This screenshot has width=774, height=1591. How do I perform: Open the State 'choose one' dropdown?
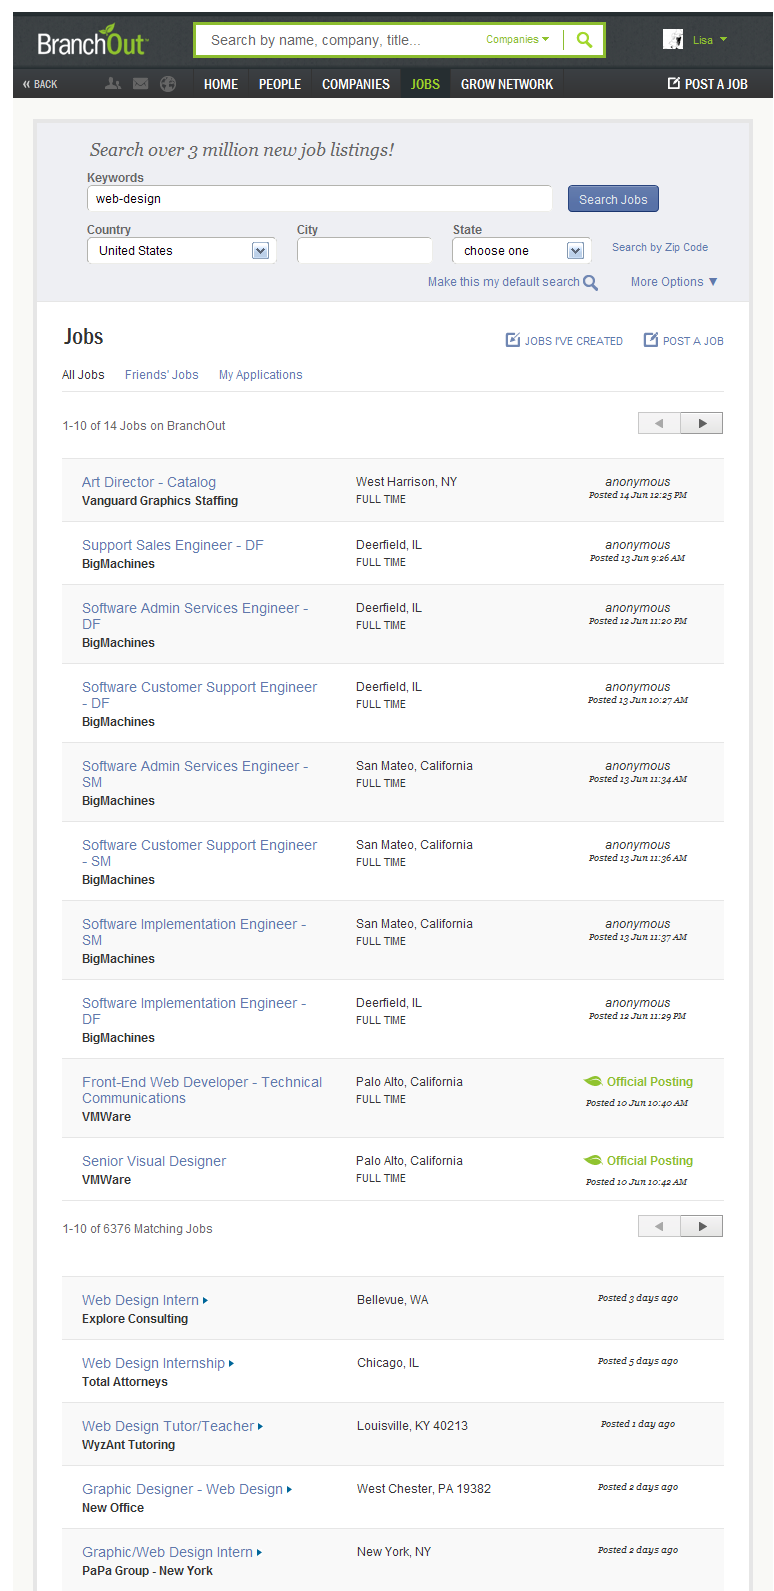(521, 251)
